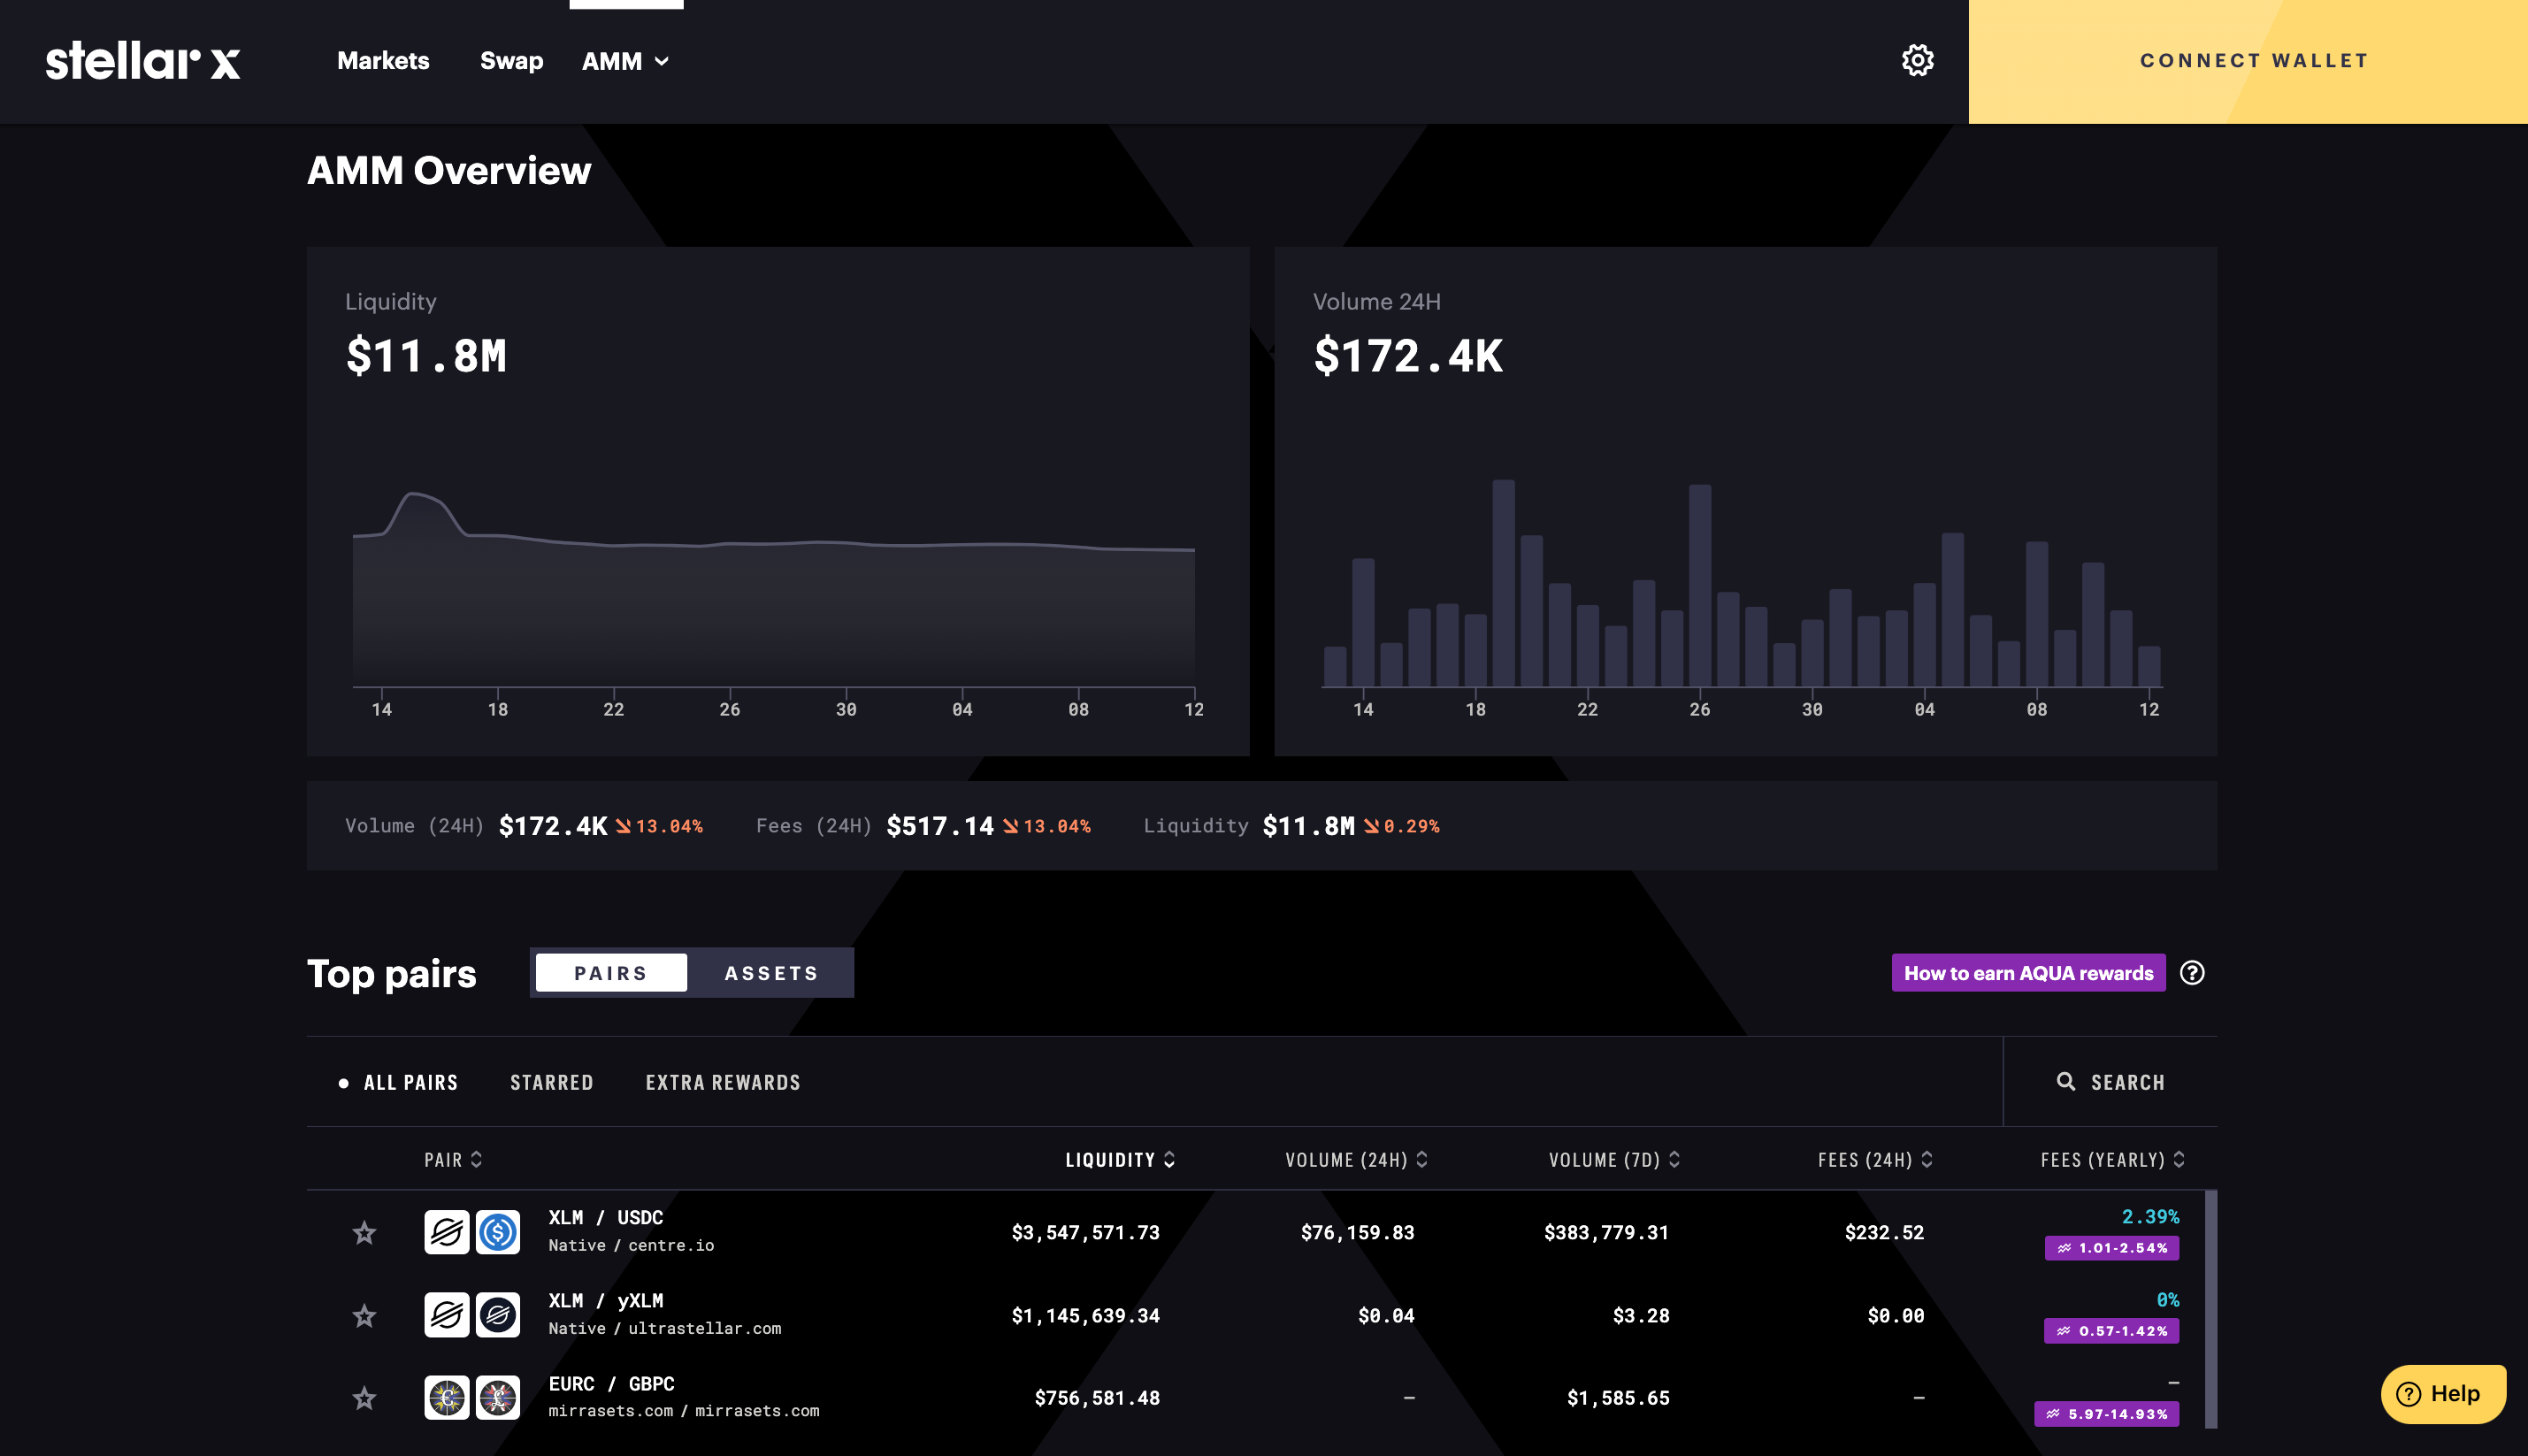Select the Extra Rewards filter
Screen dimensions: 2528x1456
click(722, 1082)
